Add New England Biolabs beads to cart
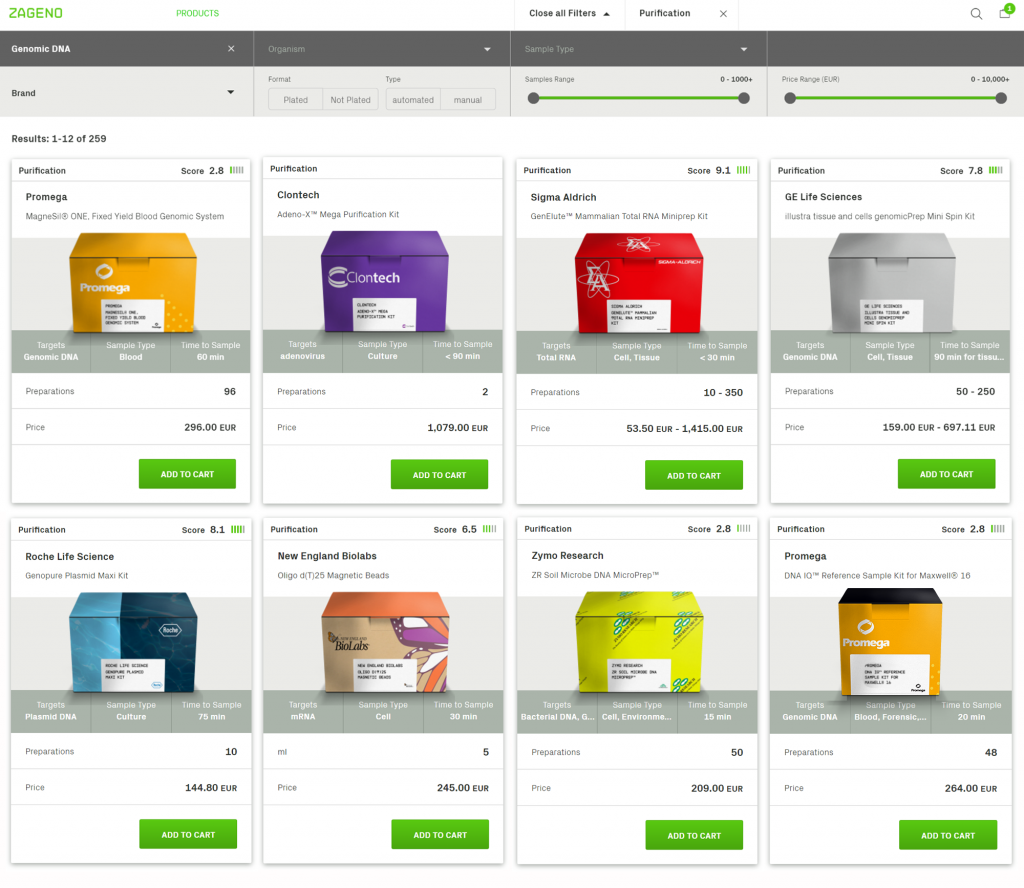Screen dimensions: 1024x888 click(440, 834)
